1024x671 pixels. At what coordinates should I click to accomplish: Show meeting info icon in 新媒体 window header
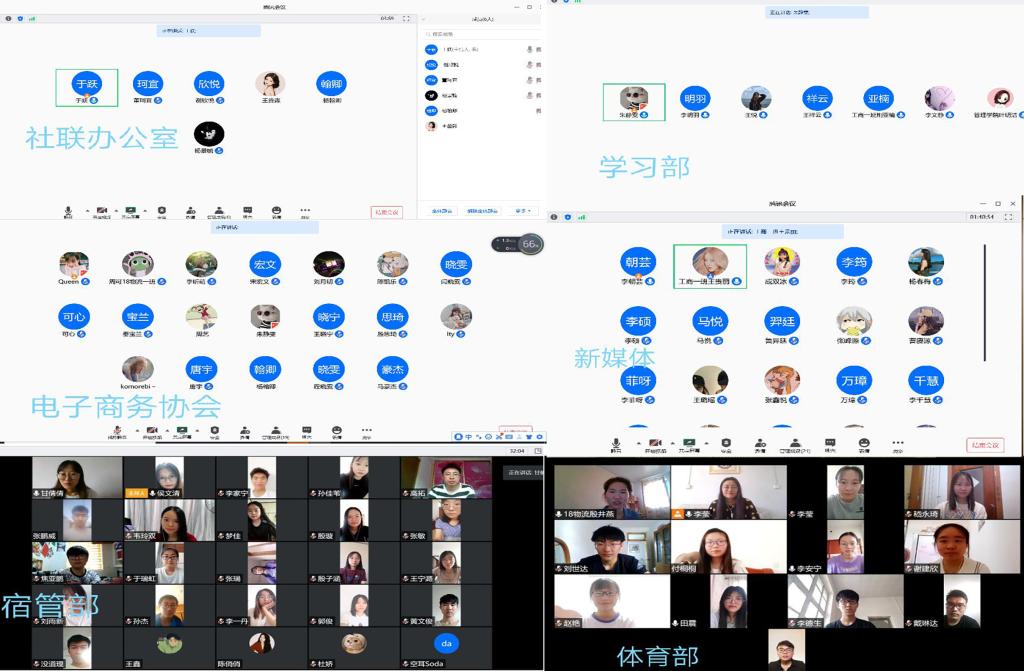pos(554,216)
